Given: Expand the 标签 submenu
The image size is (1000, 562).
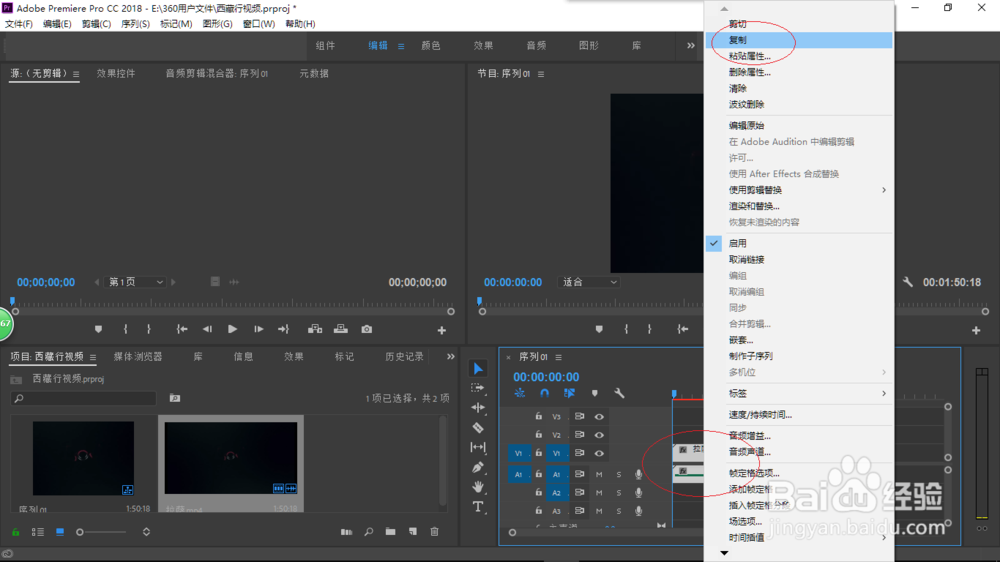Looking at the screenshot, I should (x=799, y=394).
